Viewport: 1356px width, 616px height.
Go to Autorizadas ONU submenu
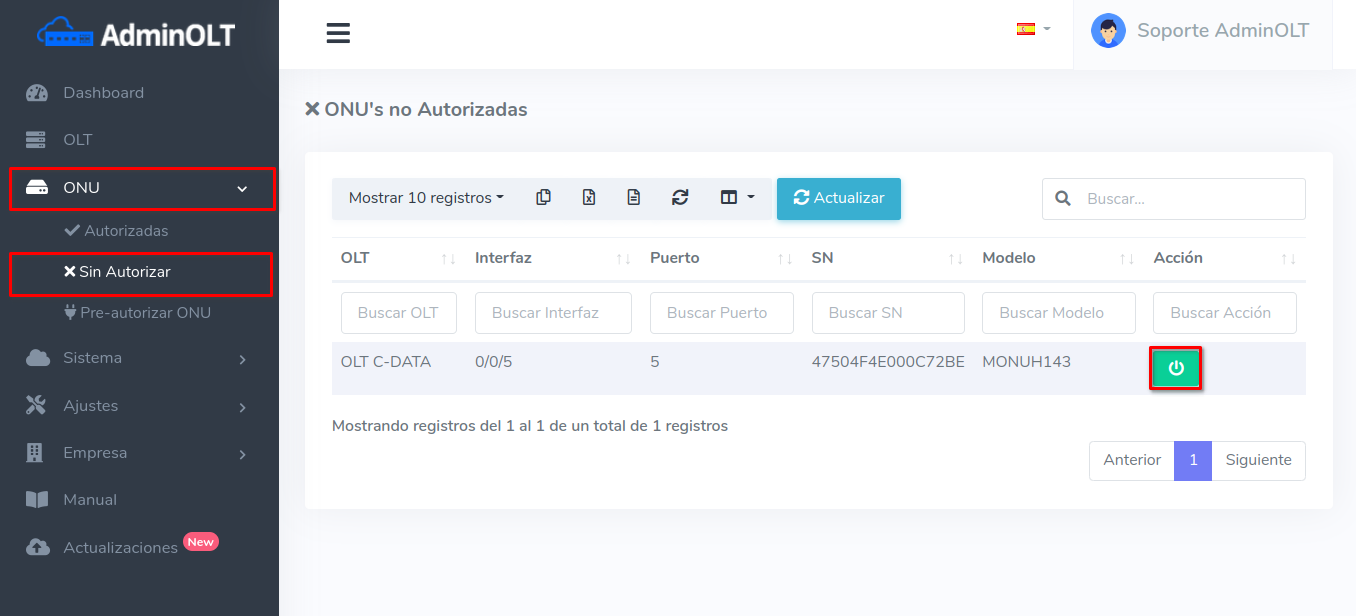pyautogui.click(x=125, y=231)
